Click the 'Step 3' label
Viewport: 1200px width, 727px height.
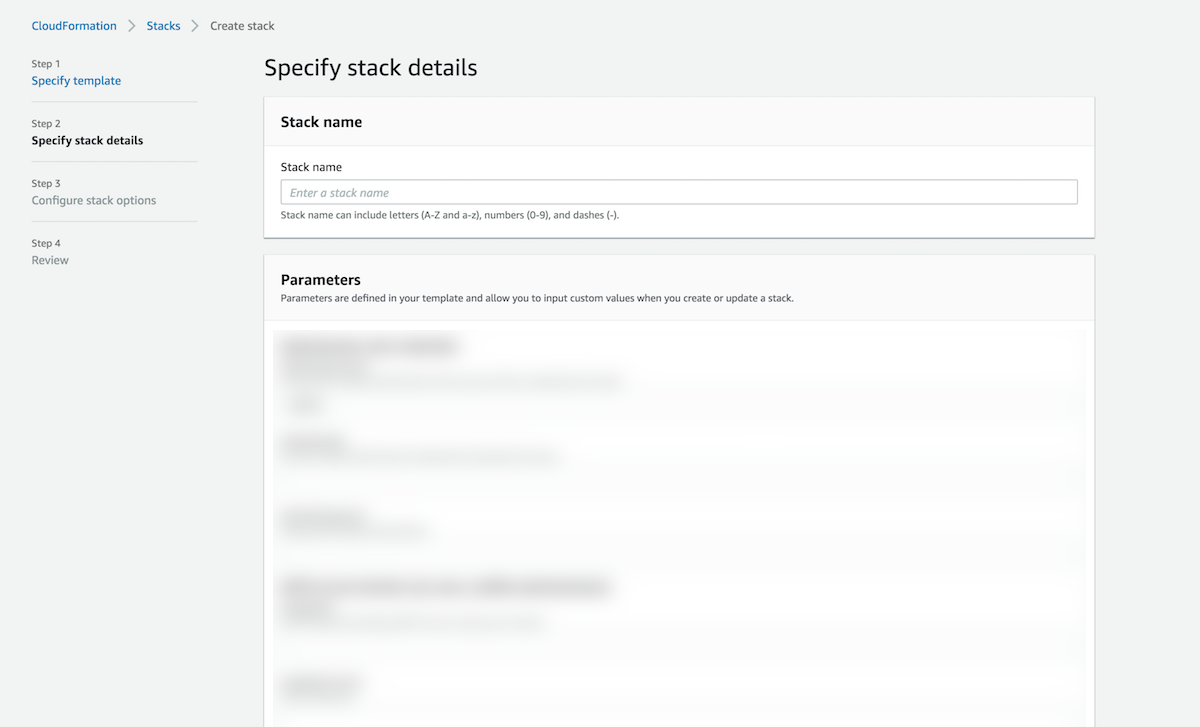click(46, 184)
